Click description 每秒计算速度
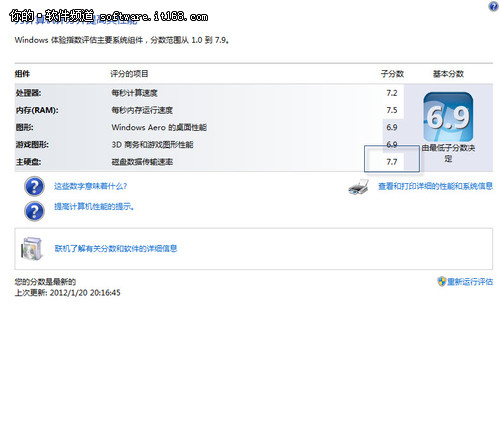 [134, 93]
